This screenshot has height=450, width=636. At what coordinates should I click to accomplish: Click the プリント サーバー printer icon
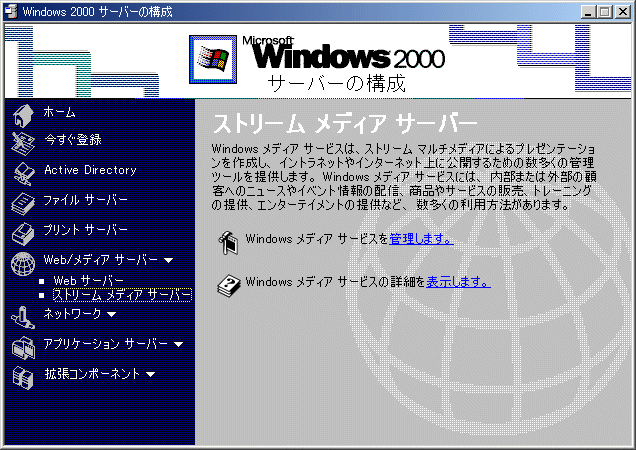[23, 233]
